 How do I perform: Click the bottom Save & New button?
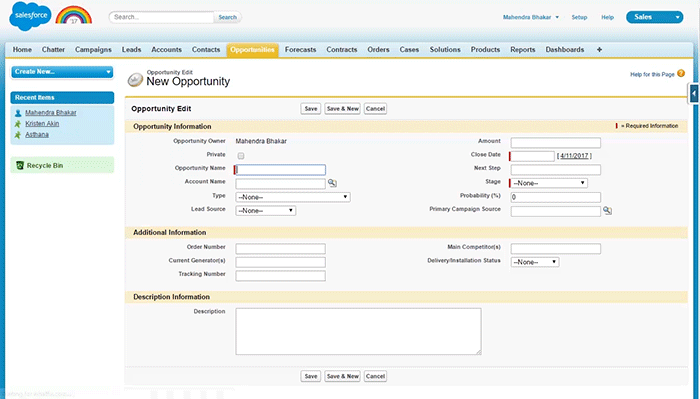342,376
